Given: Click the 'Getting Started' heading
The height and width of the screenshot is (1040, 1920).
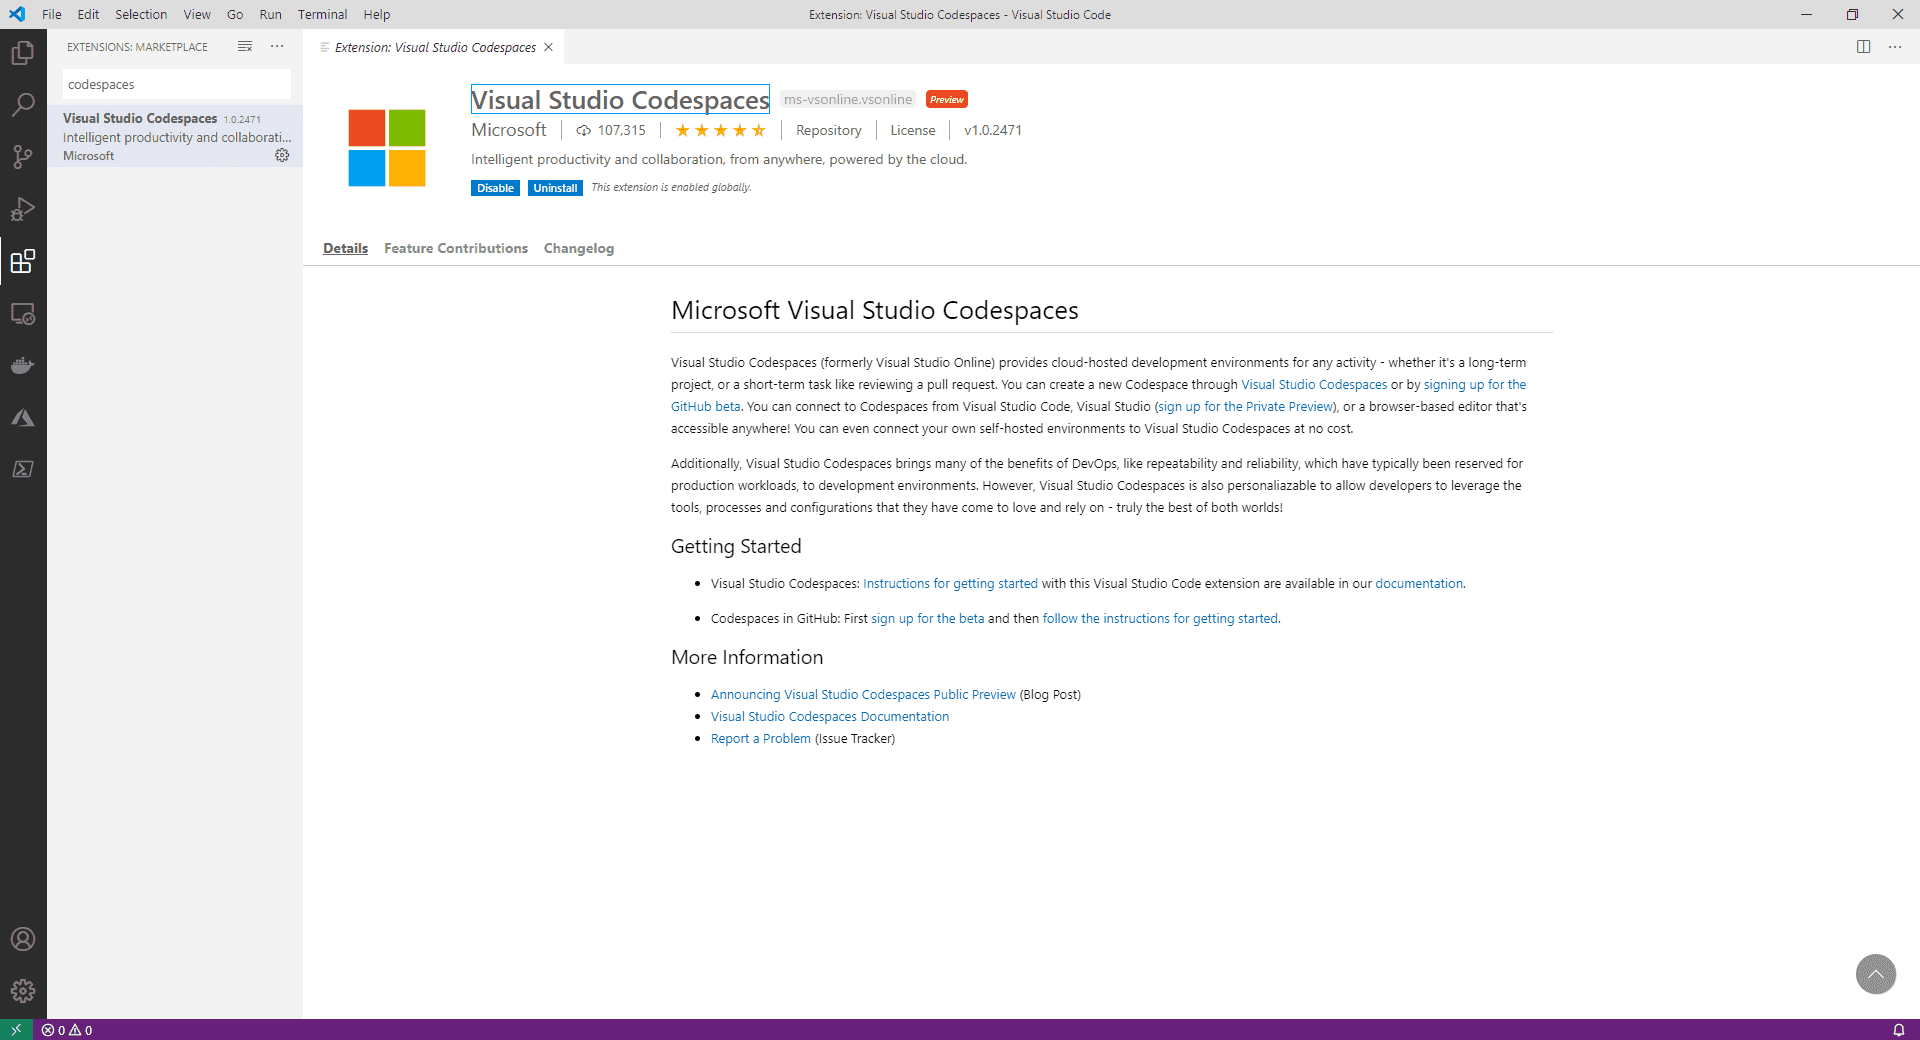Looking at the screenshot, I should click(x=736, y=546).
